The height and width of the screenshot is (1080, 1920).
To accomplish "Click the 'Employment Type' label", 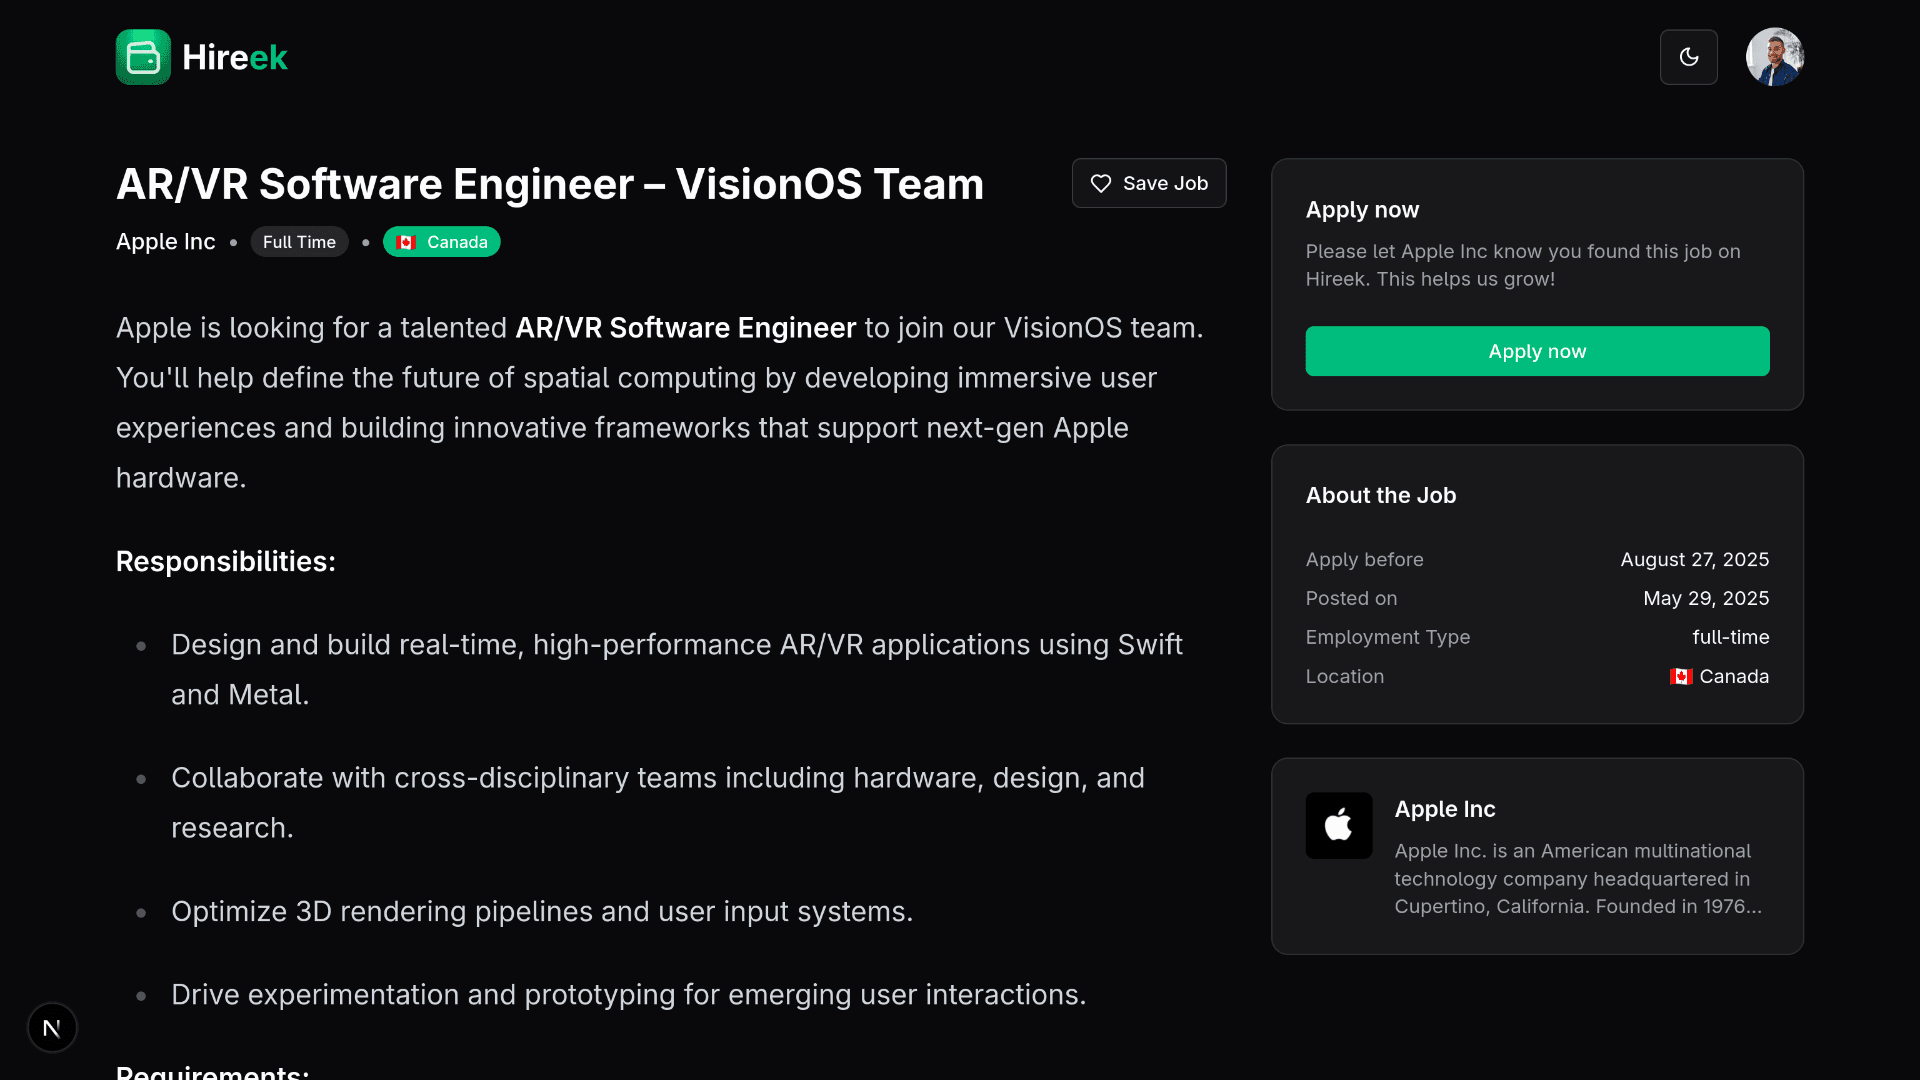I will 1388,638.
